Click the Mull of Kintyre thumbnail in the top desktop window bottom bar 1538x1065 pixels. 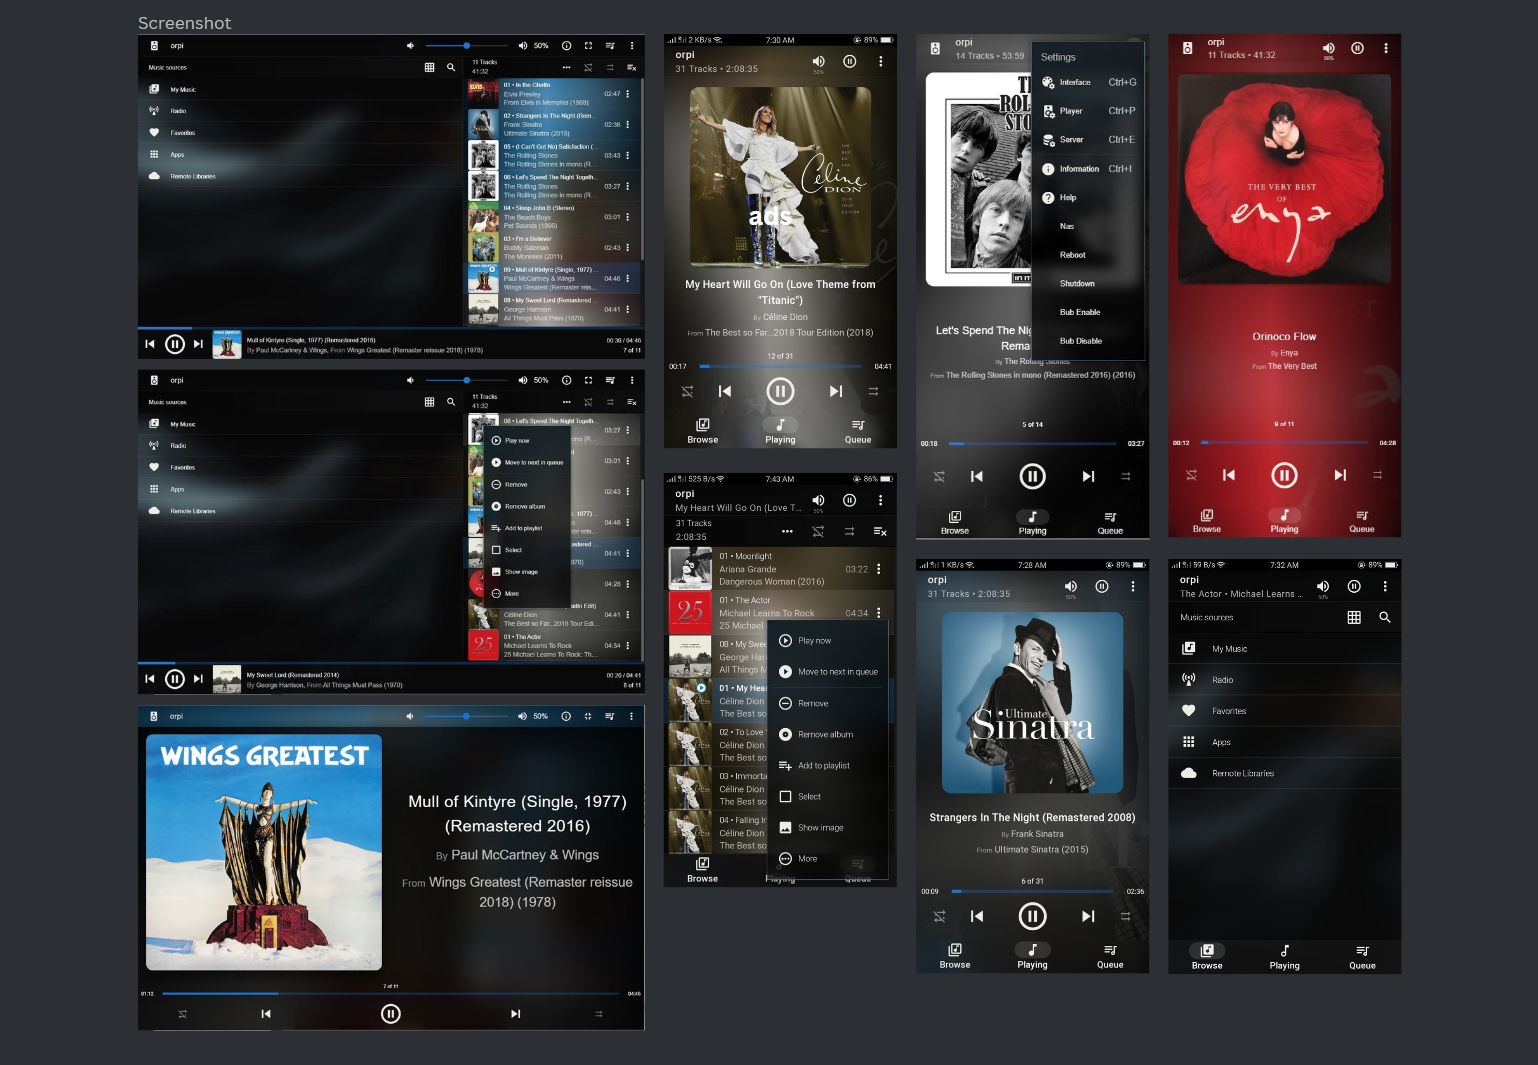pyautogui.click(x=227, y=344)
